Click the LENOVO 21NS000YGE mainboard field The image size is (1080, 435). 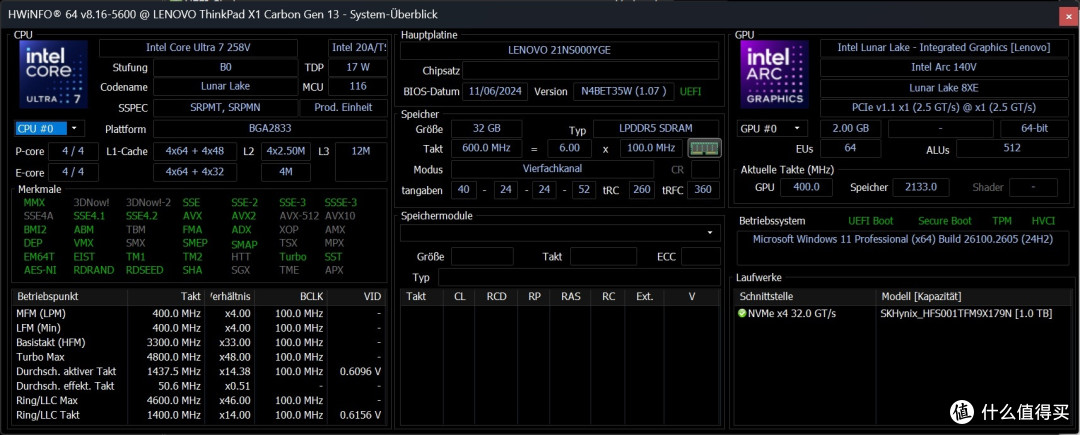coord(559,50)
